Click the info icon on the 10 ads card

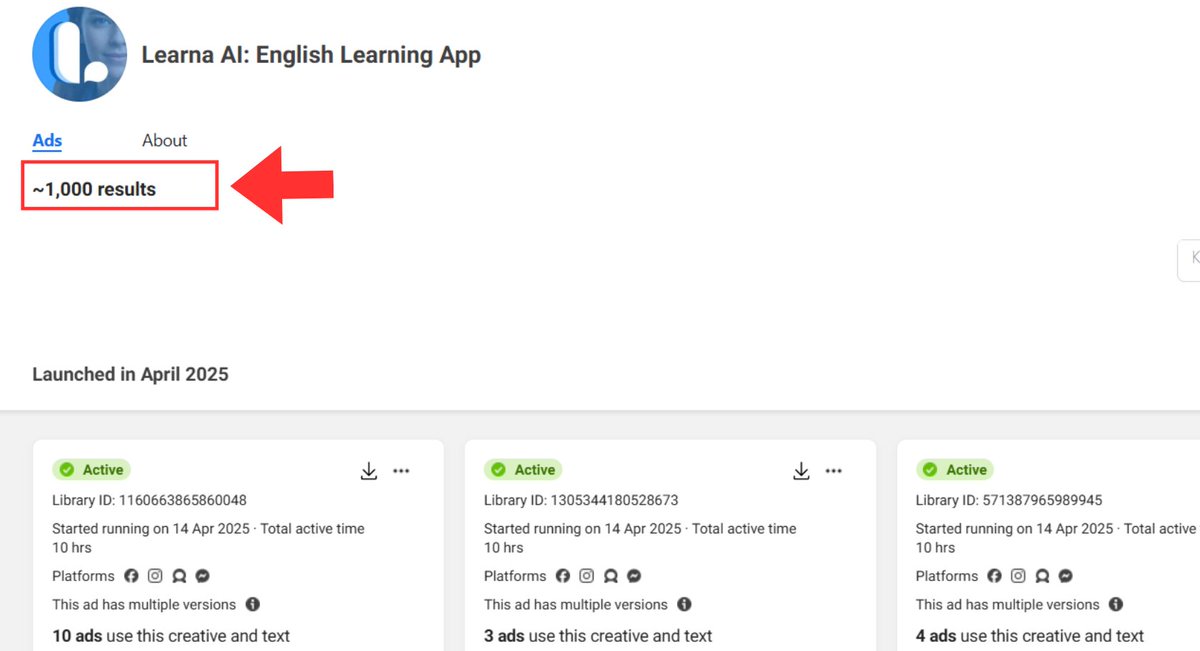pyautogui.click(x=252, y=604)
